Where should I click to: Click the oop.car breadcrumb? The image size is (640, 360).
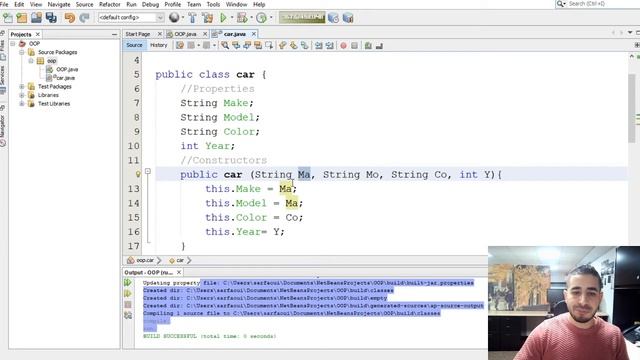point(145,260)
